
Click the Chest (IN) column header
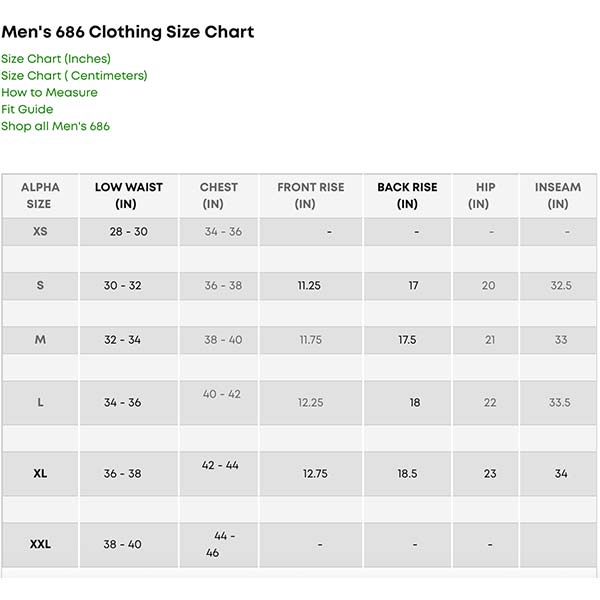(219, 195)
